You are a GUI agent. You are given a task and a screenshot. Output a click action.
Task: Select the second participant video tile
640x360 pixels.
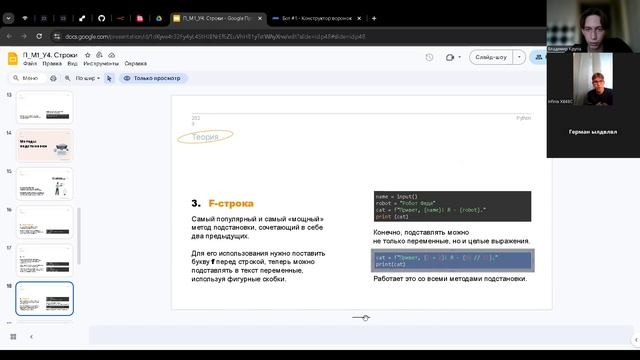click(593, 79)
